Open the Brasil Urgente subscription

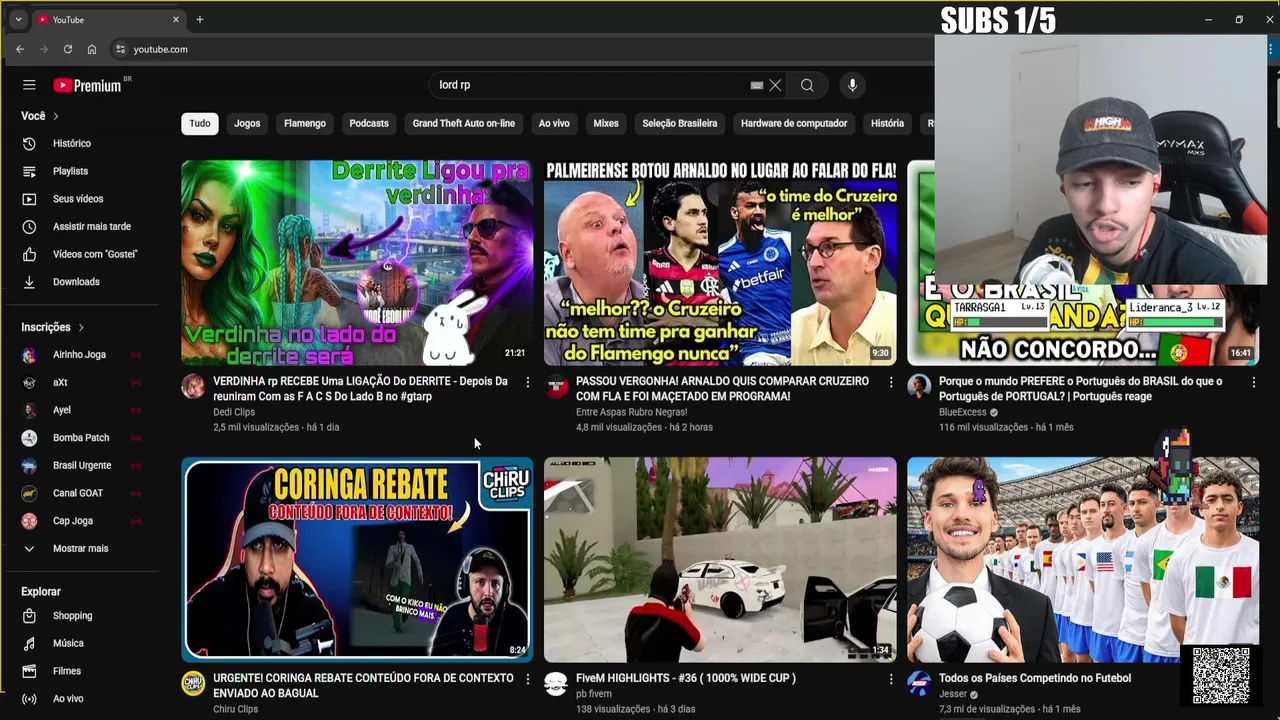[82, 465]
